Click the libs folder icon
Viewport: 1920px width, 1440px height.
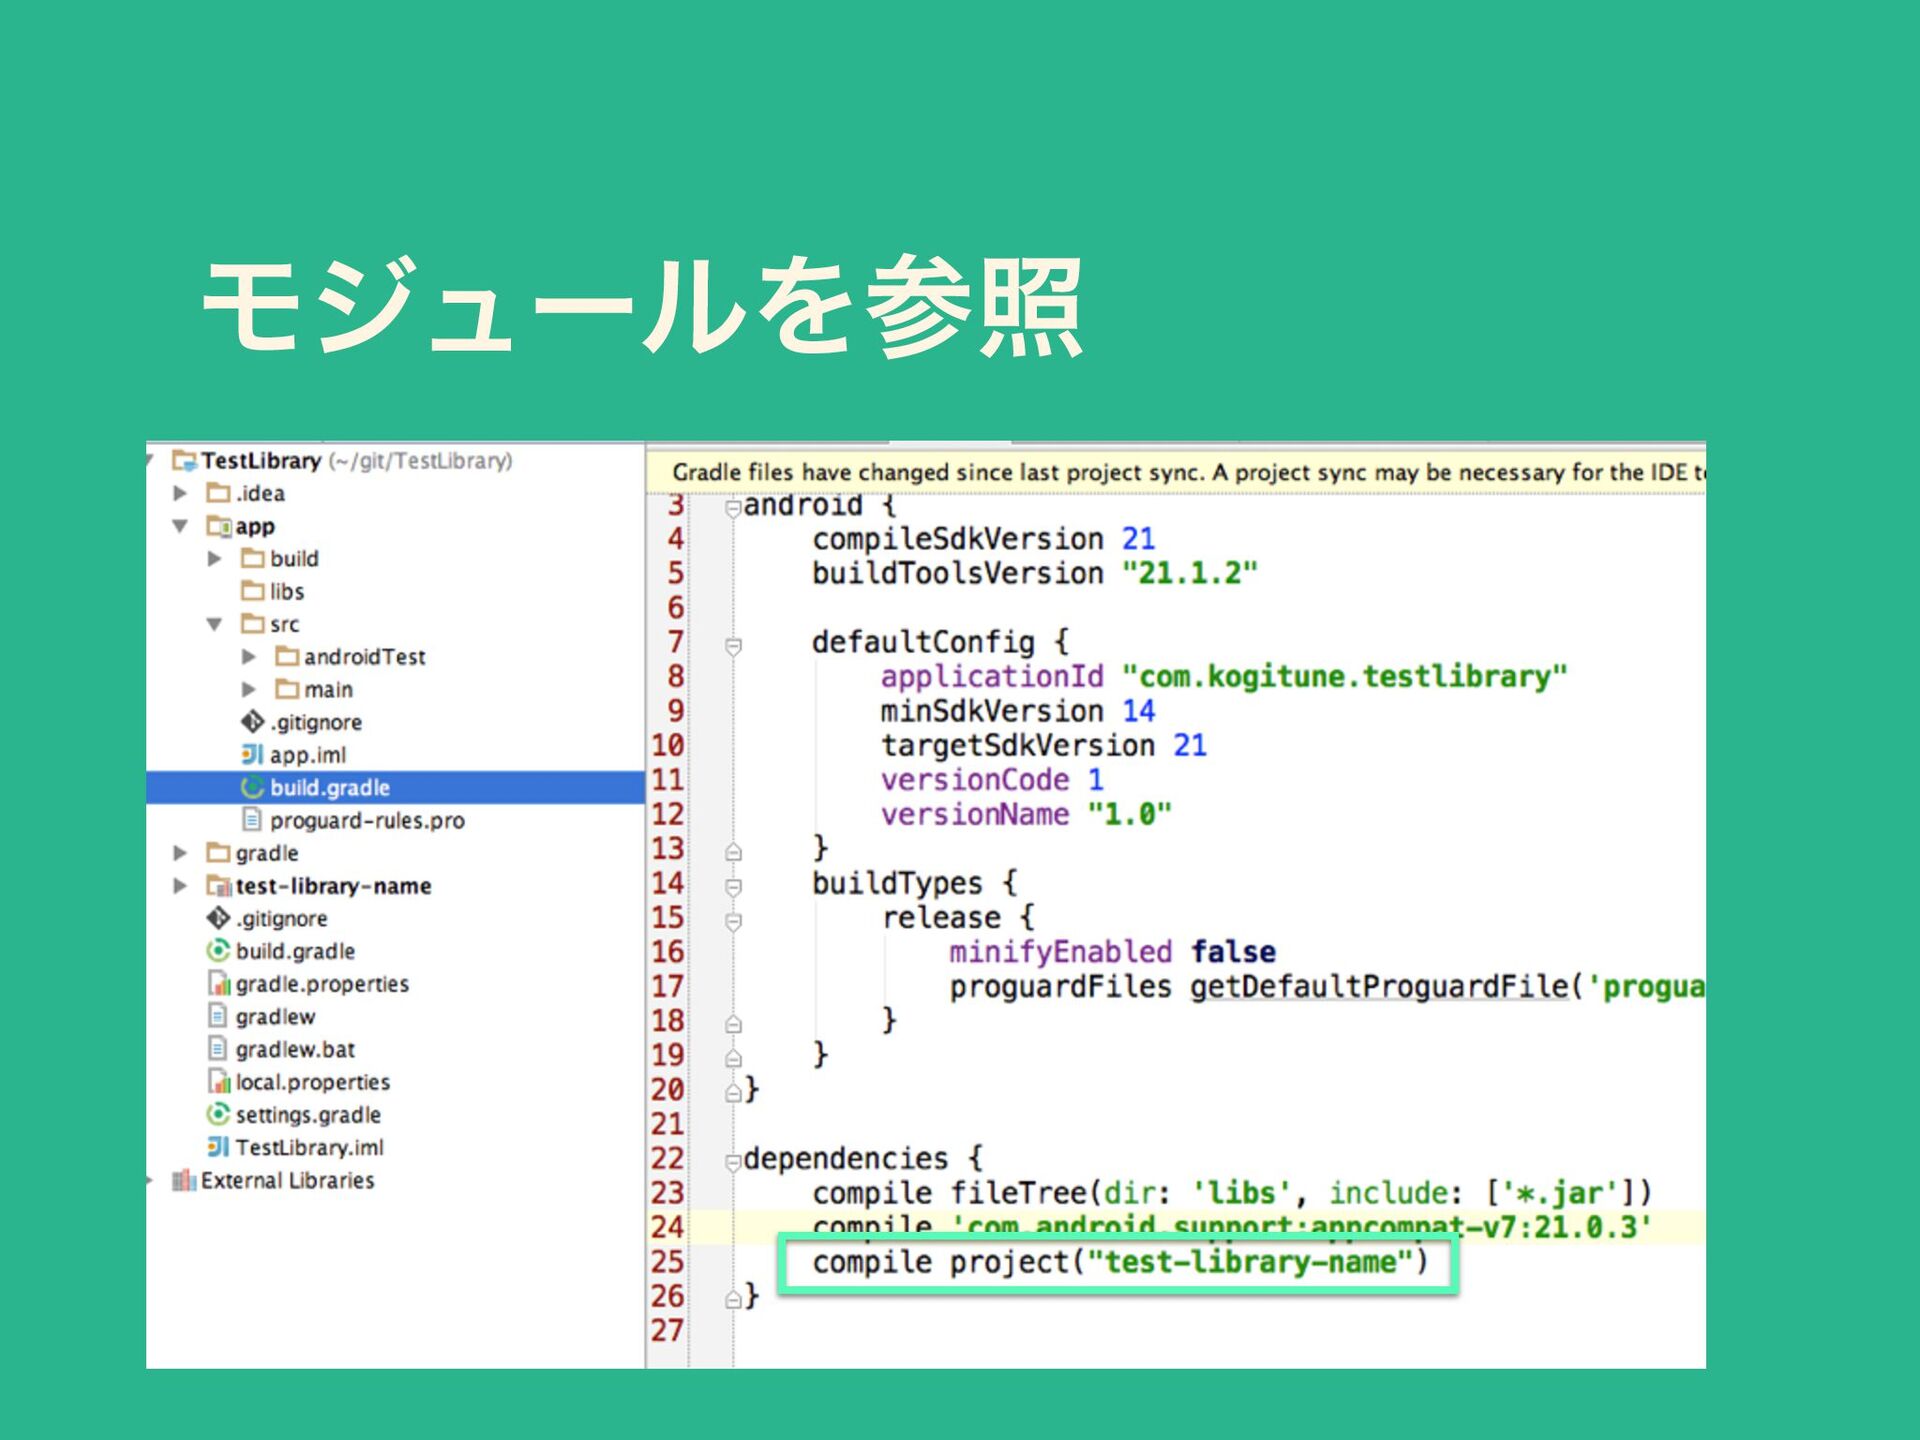coord(253,591)
